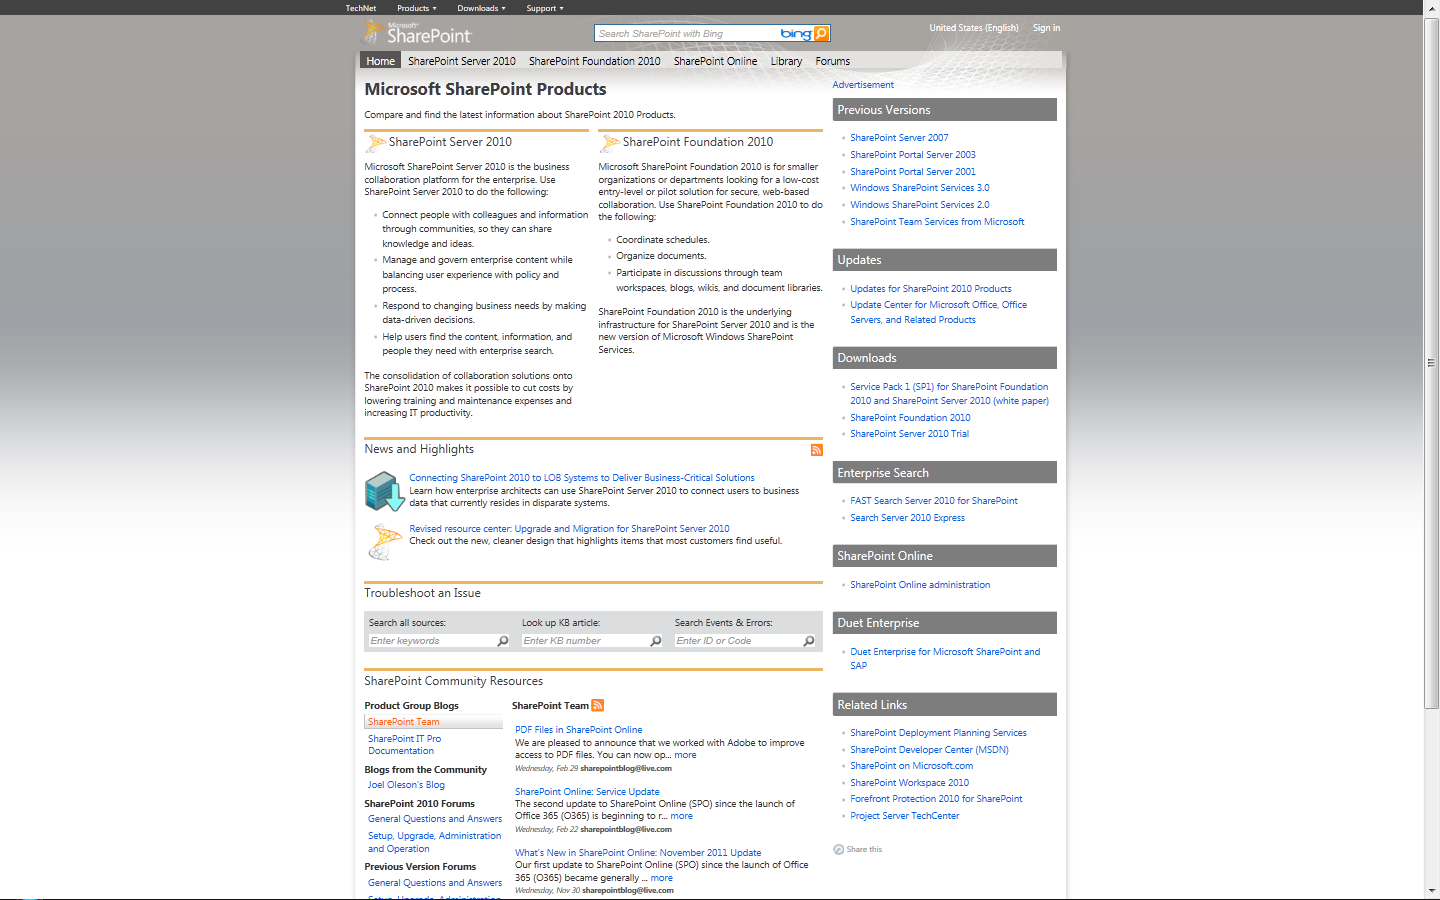Open SharePoint Portal Server 2001 link
Screen dimensions: 1440x900
coord(913,172)
